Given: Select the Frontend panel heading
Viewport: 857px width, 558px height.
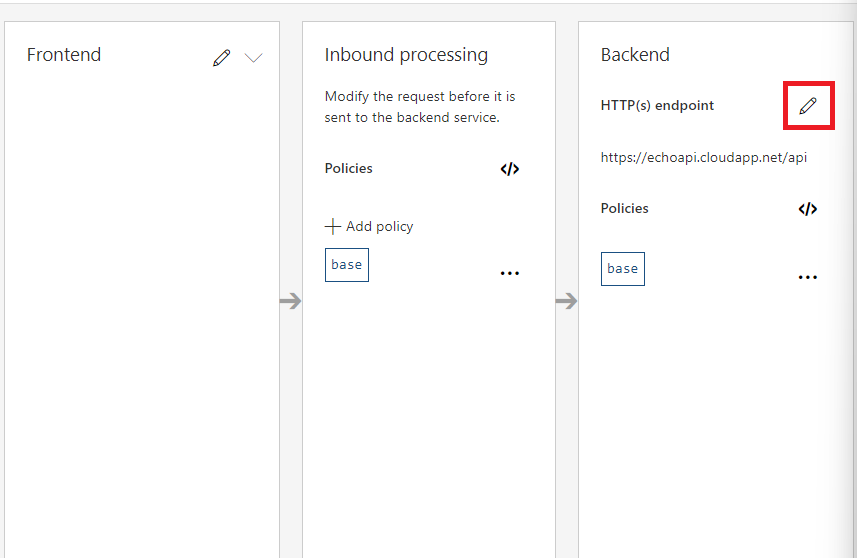Looking at the screenshot, I should (x=64, y=55).
